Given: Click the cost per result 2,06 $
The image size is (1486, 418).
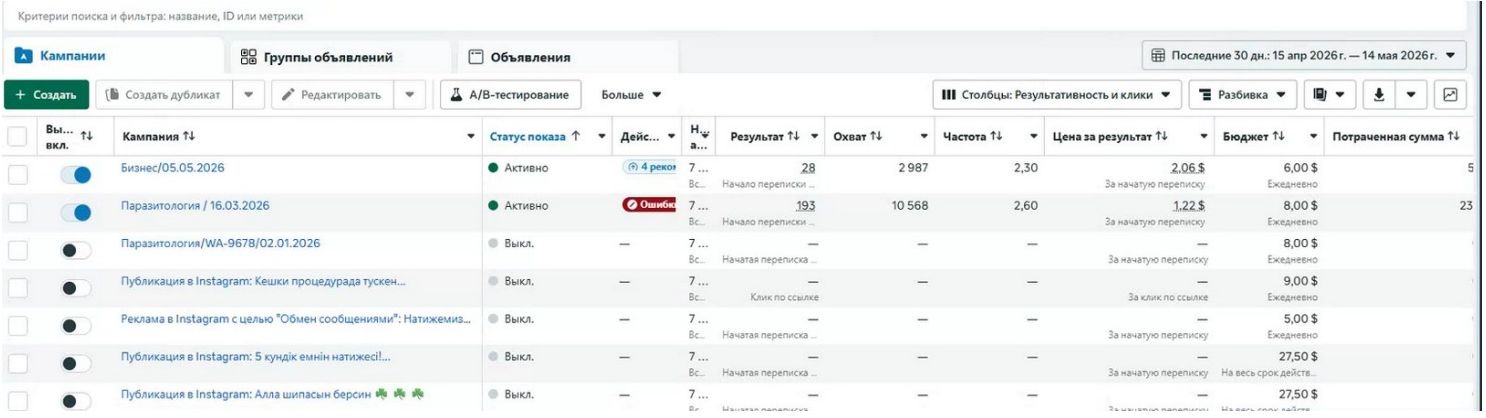Looking at the screenshot, I should pos(1188,168).
